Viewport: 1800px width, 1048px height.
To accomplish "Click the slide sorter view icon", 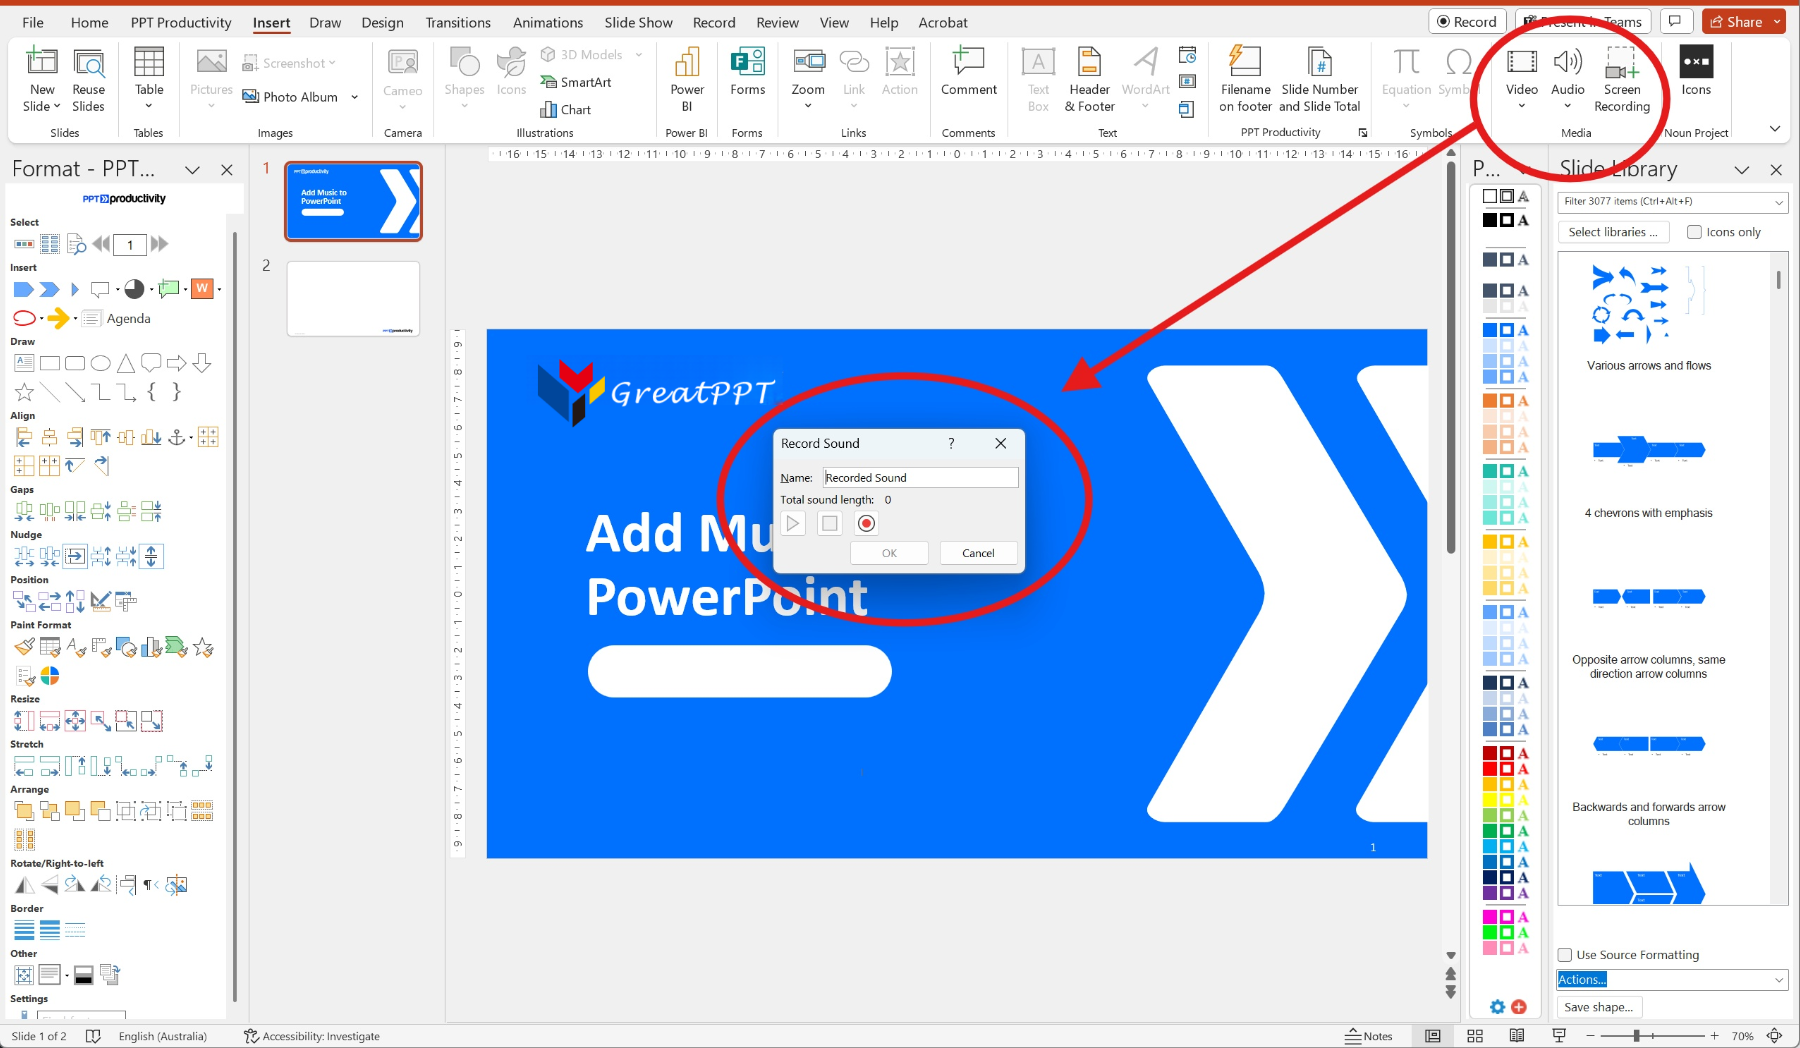I will tap(1474, 1036).
